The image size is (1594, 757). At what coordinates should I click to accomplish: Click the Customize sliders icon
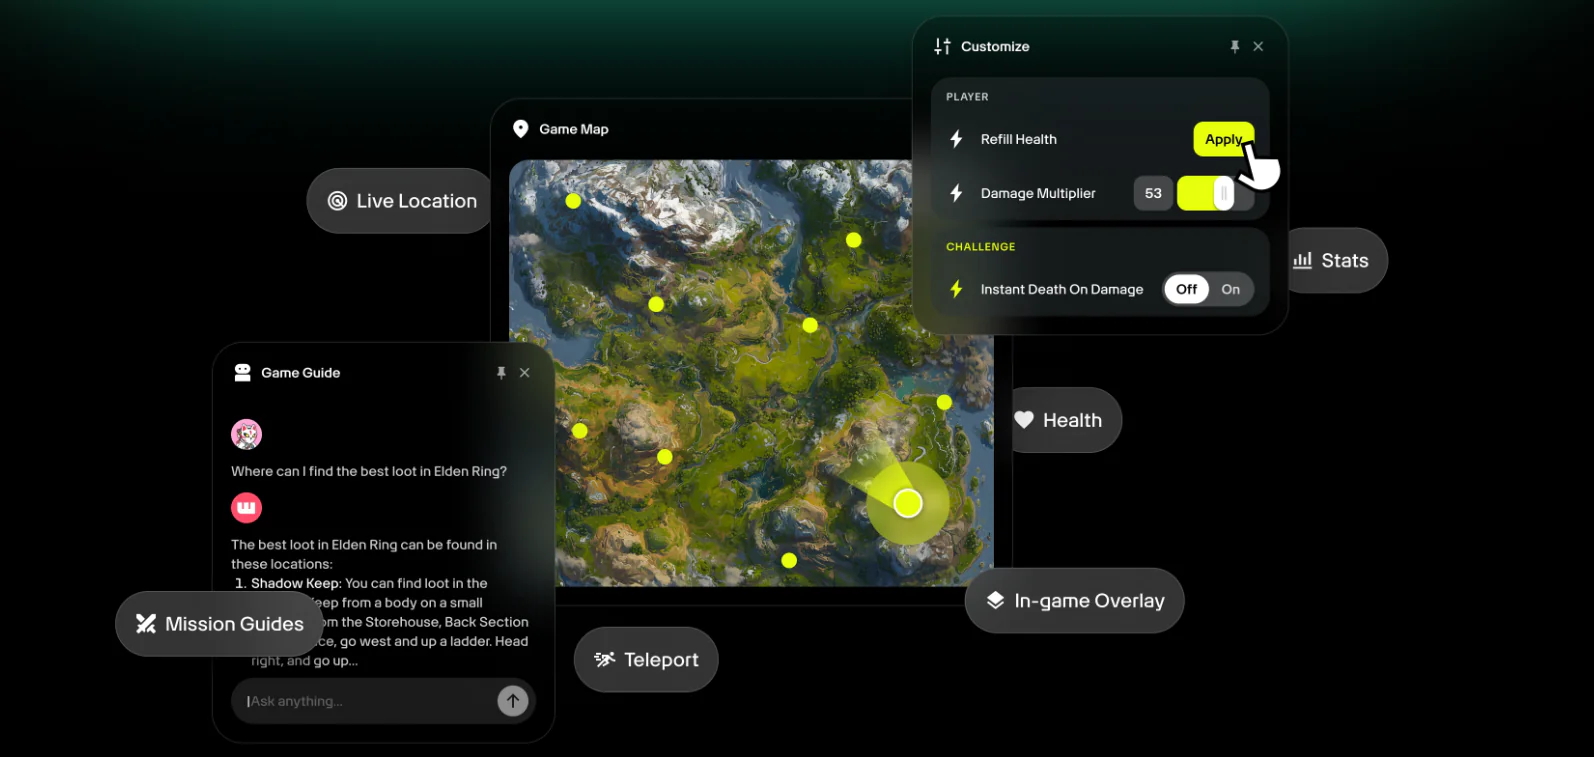pos(942,47)
